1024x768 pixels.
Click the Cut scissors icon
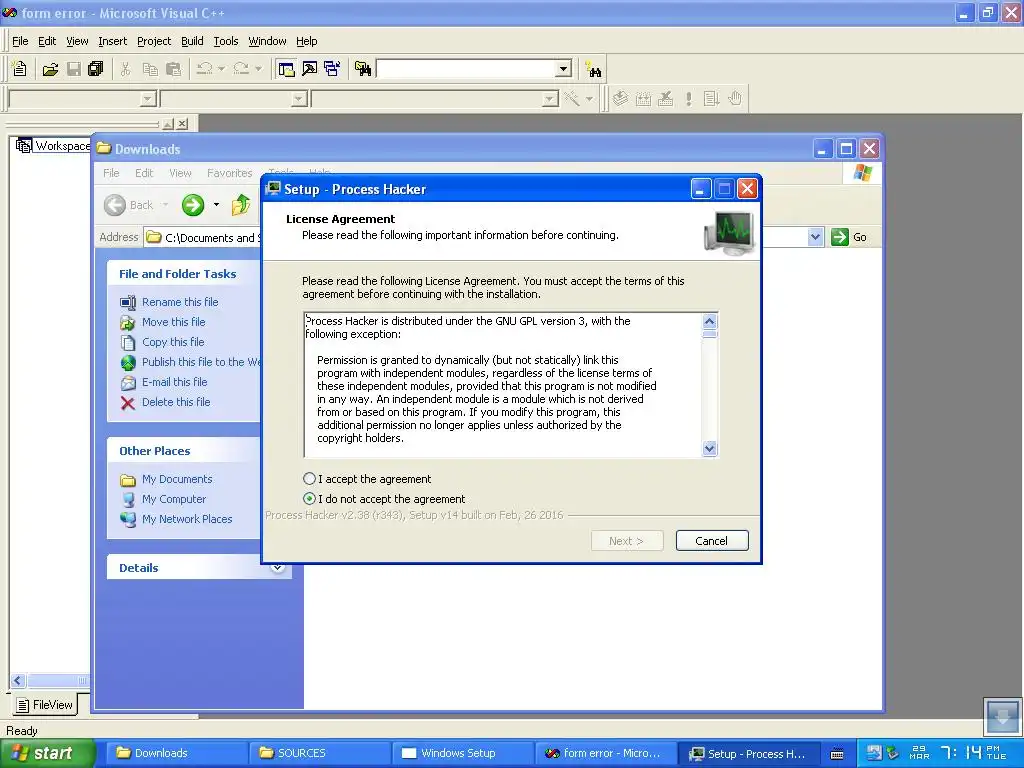(x=125, y=69)
